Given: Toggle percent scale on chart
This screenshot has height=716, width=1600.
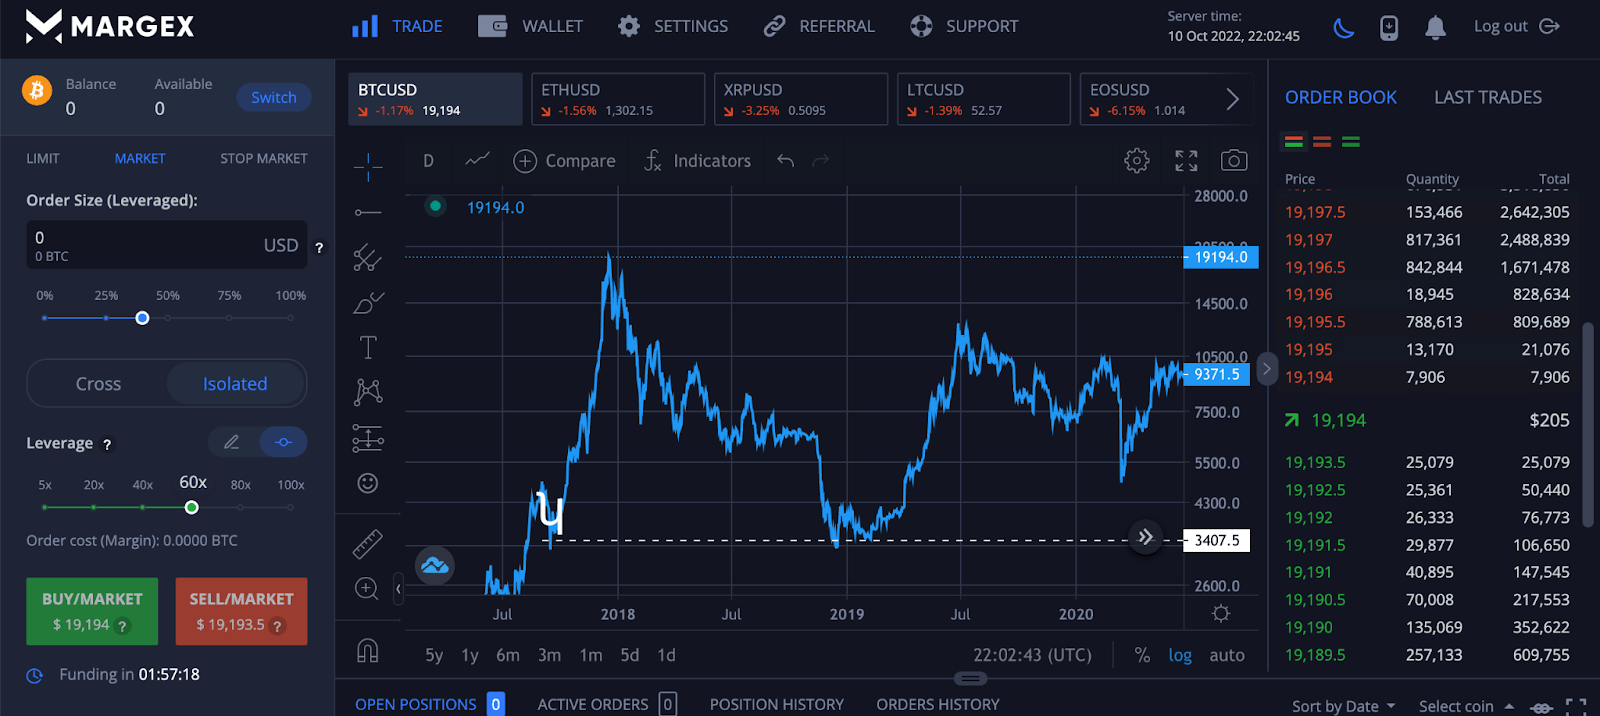Looking at the screenshot, I should [x=1142, y=655].
